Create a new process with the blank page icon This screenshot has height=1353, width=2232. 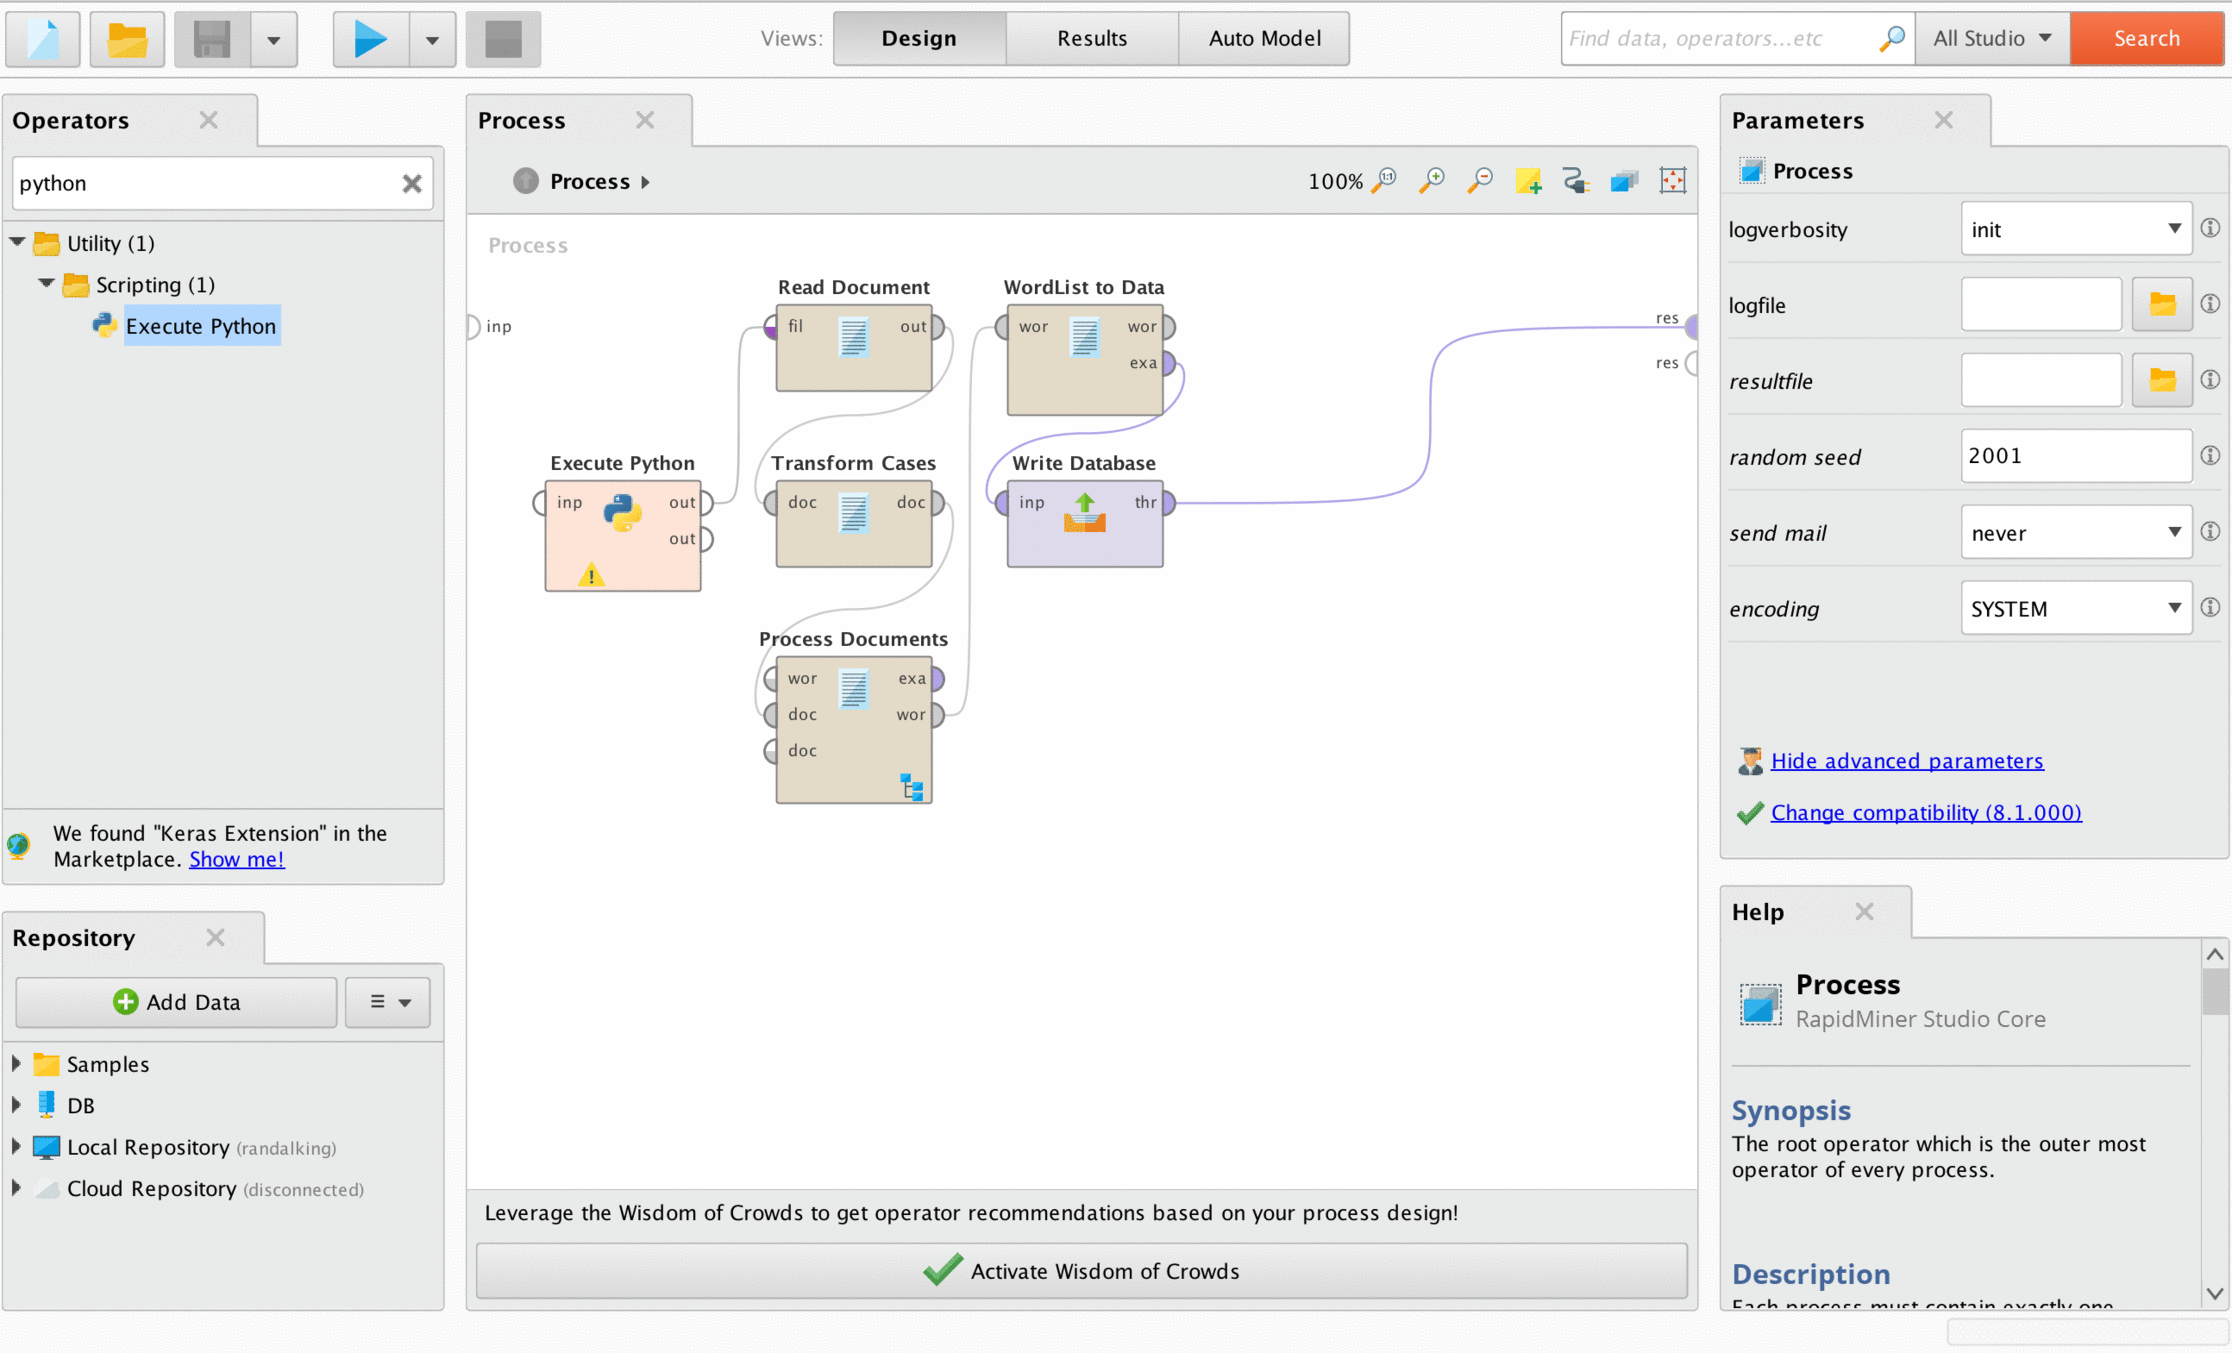[43, 39]
